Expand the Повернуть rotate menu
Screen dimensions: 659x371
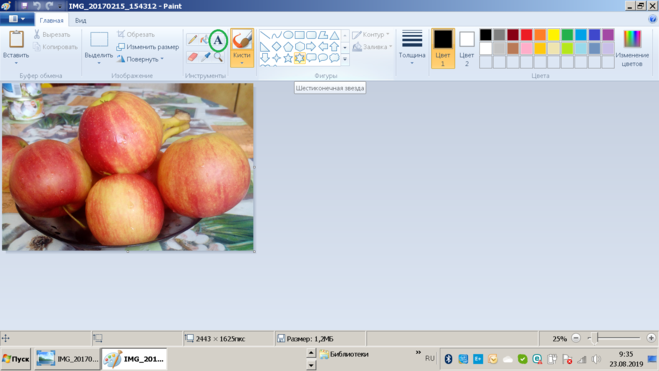140,59
